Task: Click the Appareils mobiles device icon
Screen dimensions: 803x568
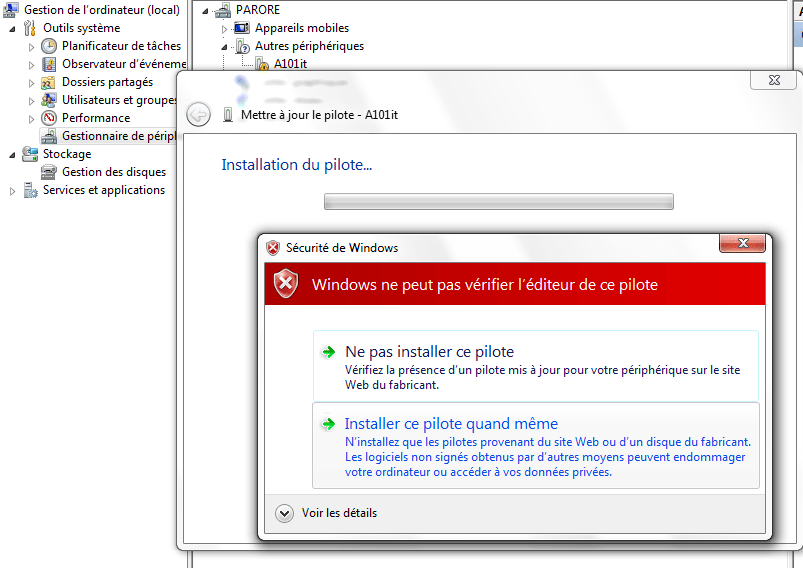Action: [242, 28]
